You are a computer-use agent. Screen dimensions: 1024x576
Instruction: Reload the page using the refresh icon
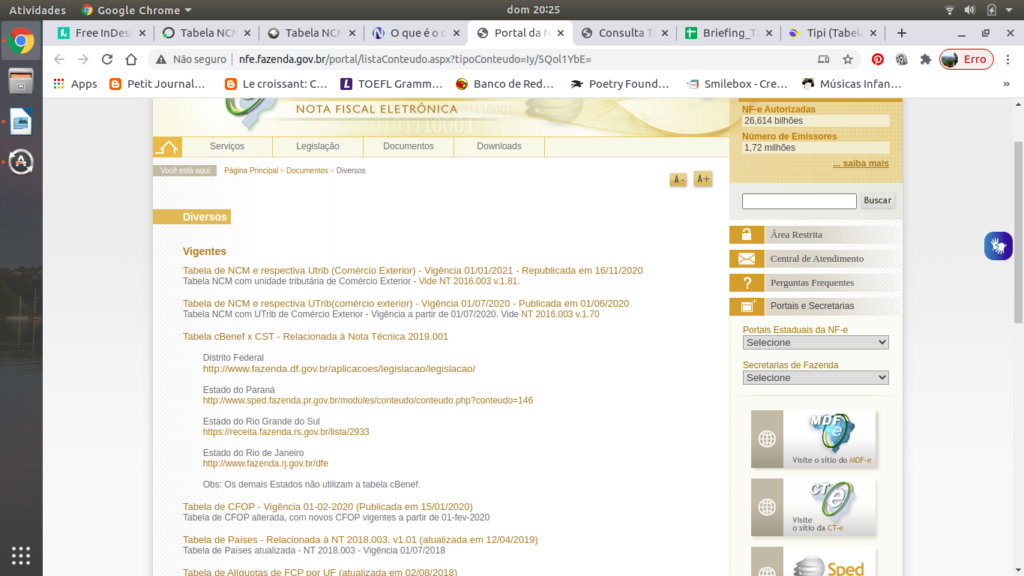[130, 59]
